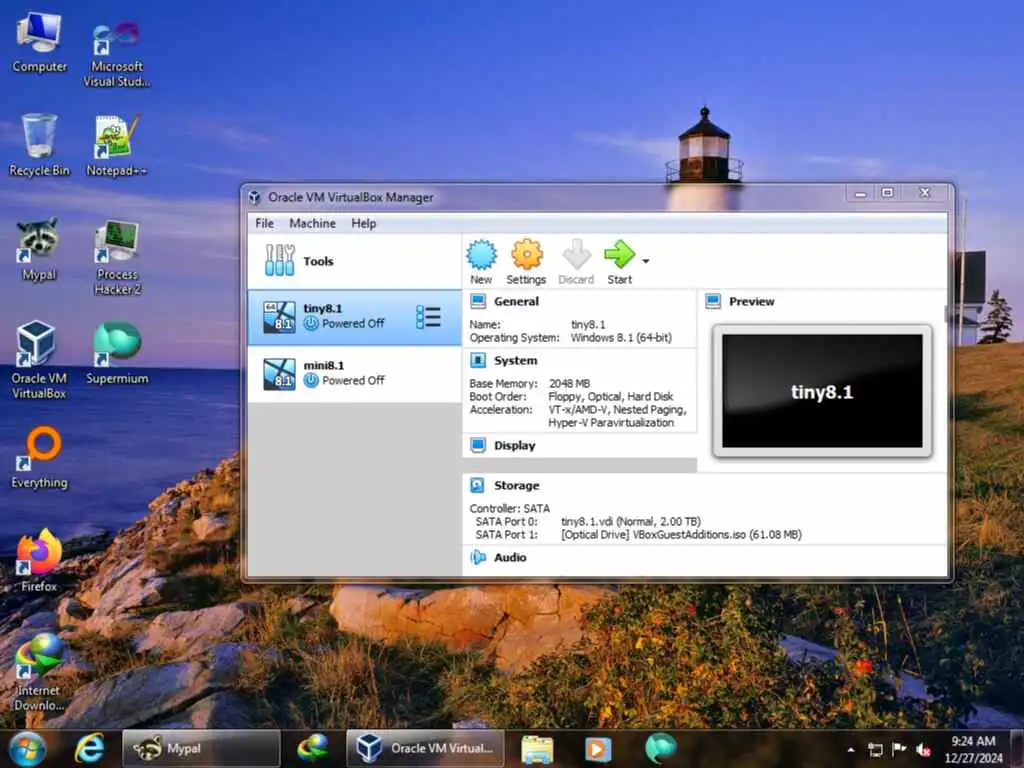Open the File menu
1024x768 pixels.
tap(264, 223)
